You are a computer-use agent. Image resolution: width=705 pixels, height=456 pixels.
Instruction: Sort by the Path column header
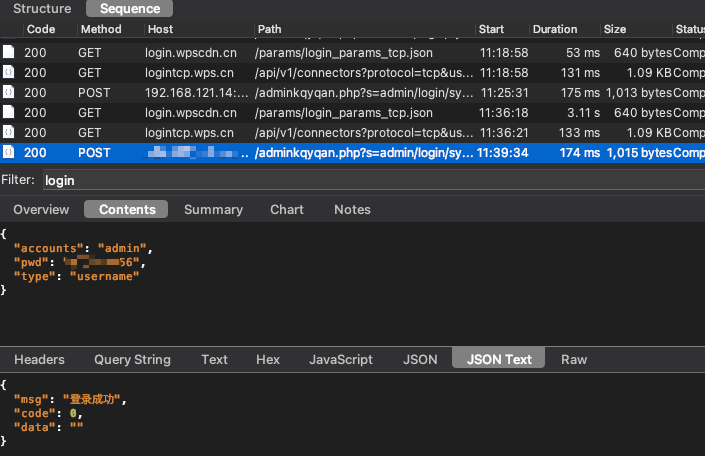click(269, 29)
